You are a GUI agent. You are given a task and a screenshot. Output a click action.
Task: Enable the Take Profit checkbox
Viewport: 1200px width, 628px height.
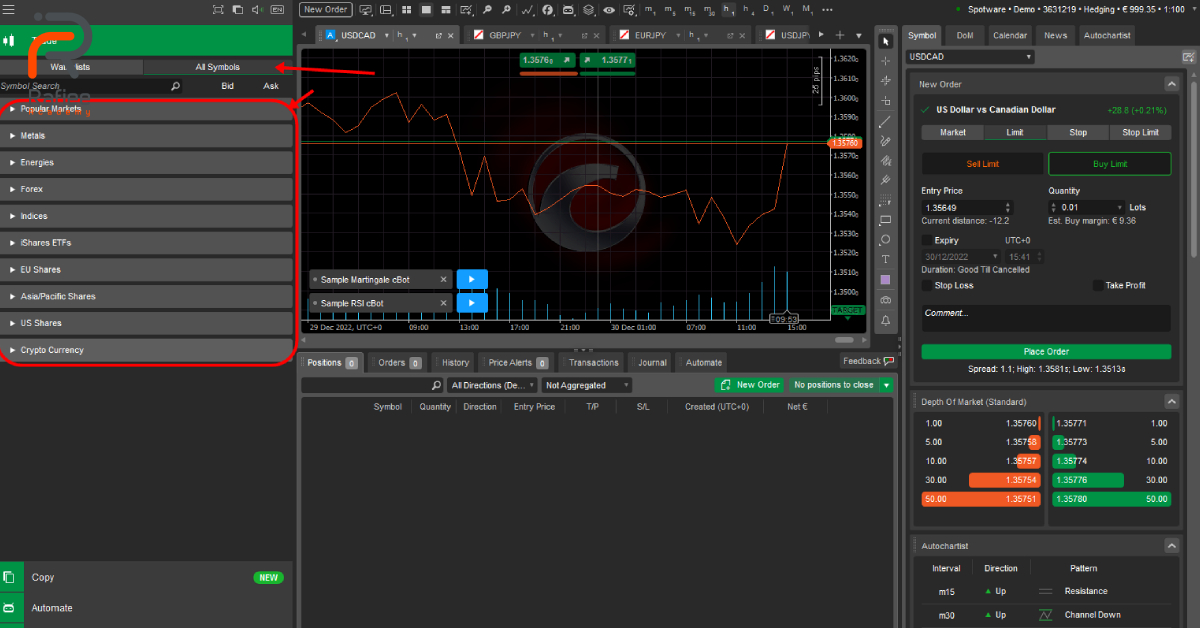1098,285
